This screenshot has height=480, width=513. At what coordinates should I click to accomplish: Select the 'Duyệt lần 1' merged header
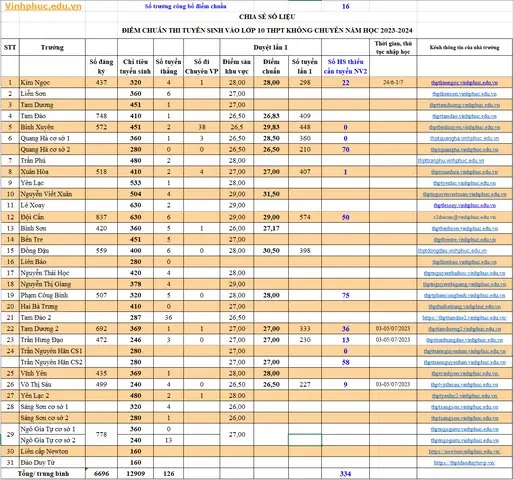(270, 47)
